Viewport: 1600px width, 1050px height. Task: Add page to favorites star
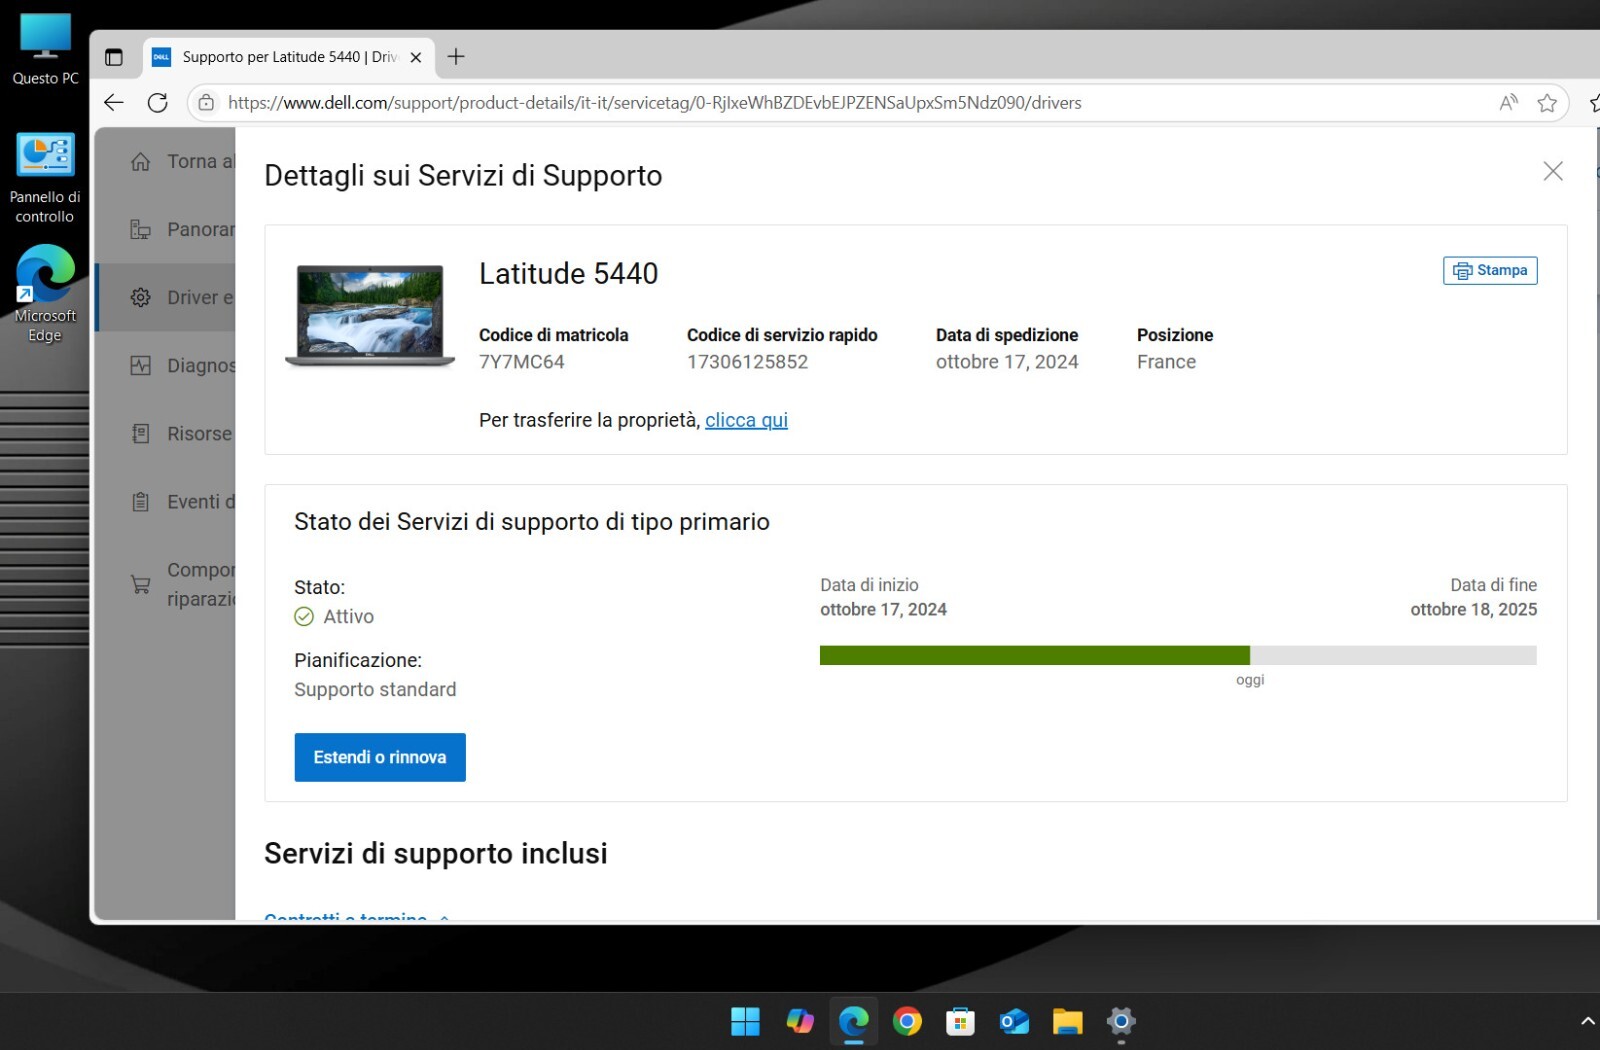[x=1547, y=102]
